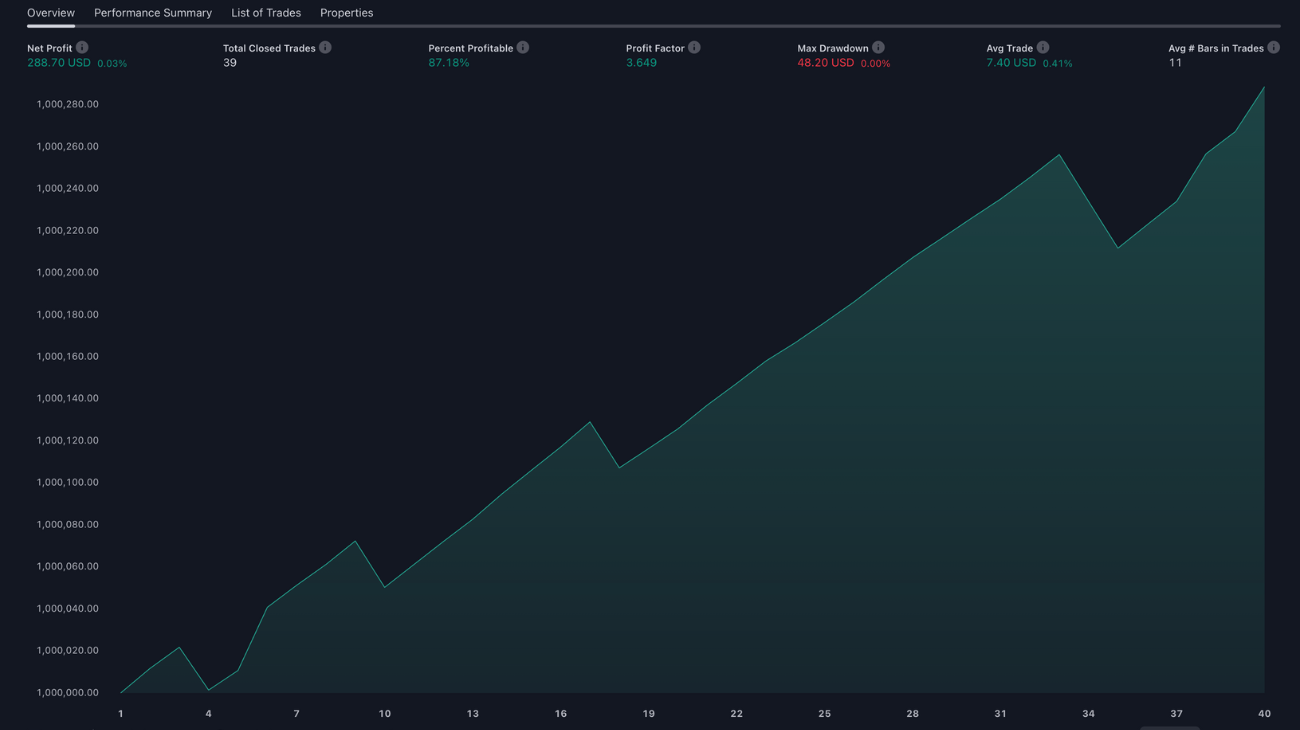Click the Profit Factor value 3.649
The image size is (1300, 730).
[641, 63]
